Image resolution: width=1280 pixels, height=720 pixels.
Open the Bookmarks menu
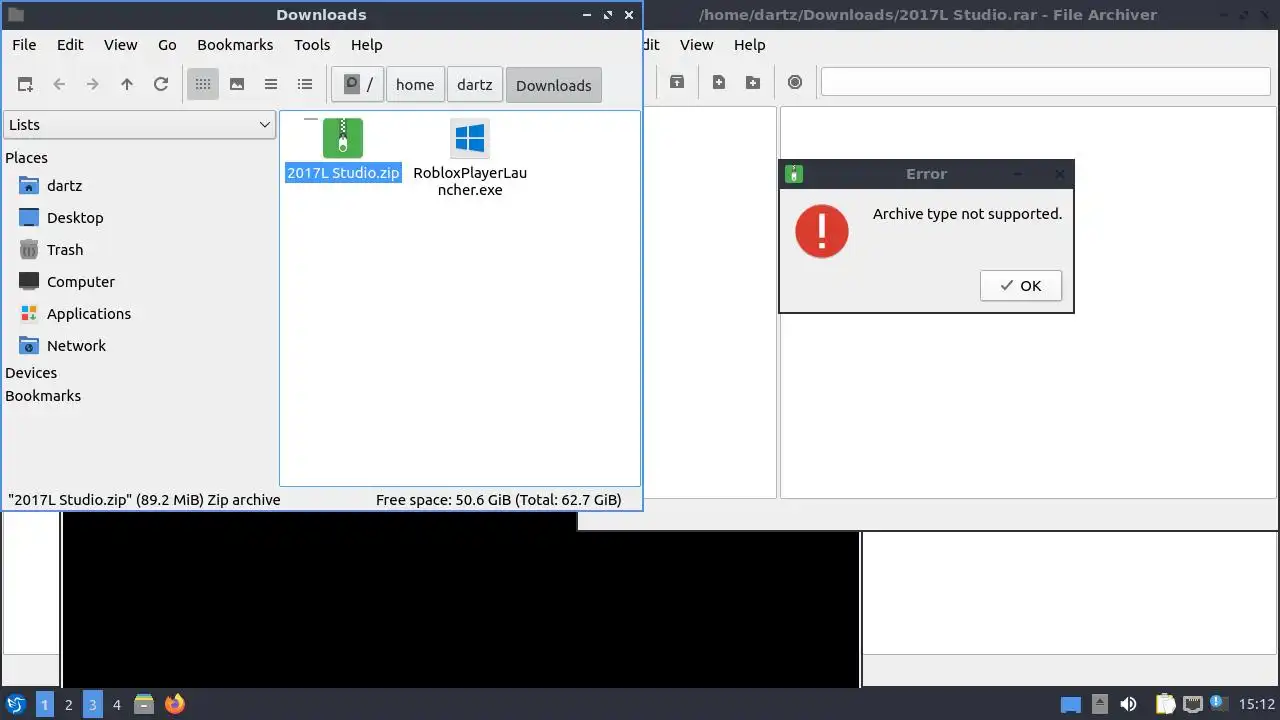235,45
